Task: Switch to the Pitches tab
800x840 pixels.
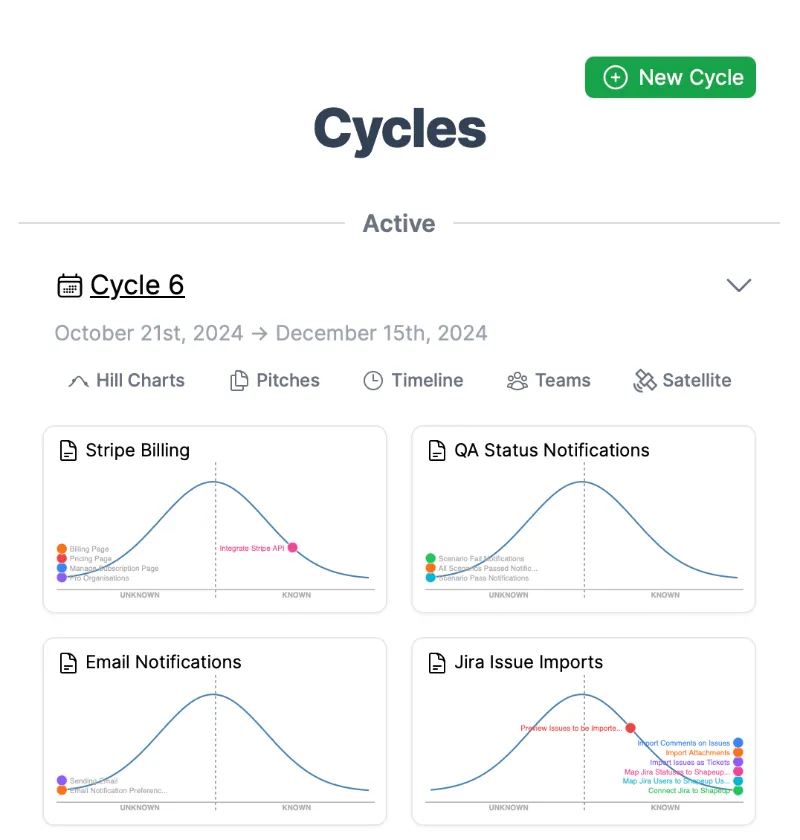Action: point(275,381)
